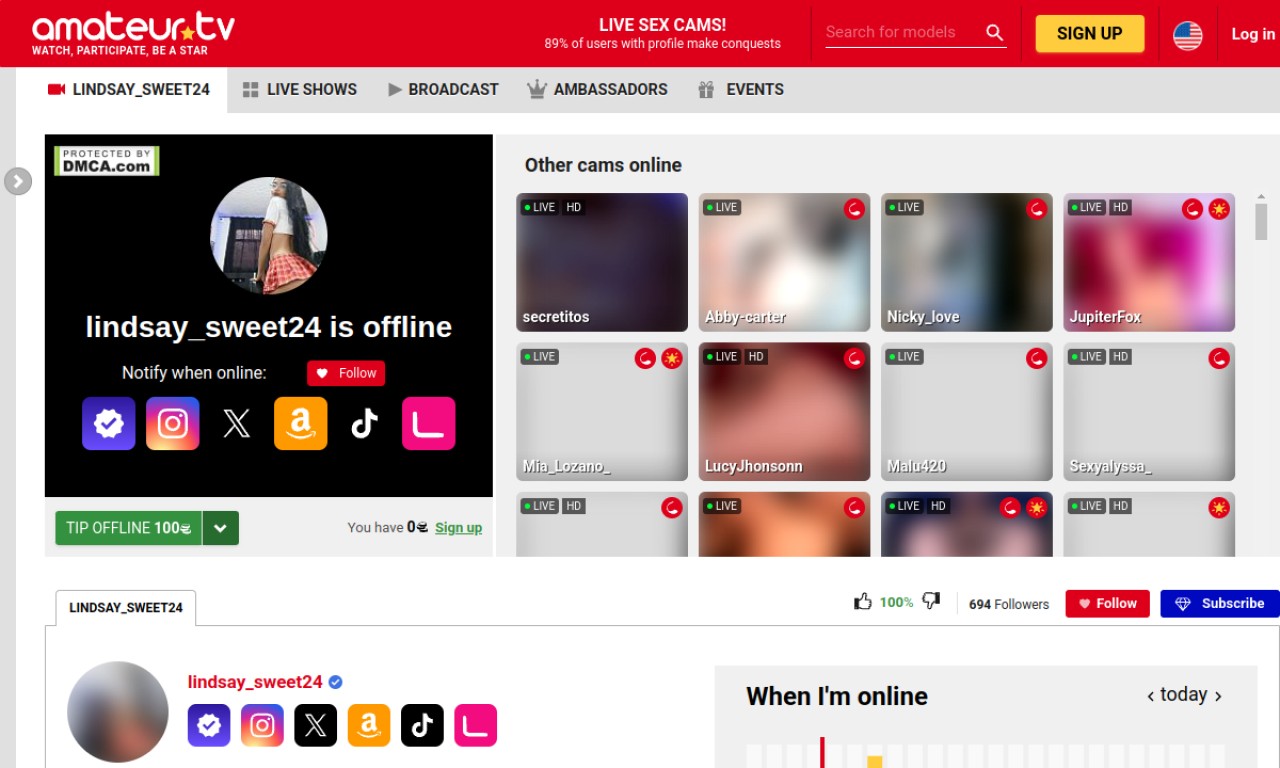Open Nicky_love cam thumbnail
1280x768 pixels.
[x=967, y=262]
